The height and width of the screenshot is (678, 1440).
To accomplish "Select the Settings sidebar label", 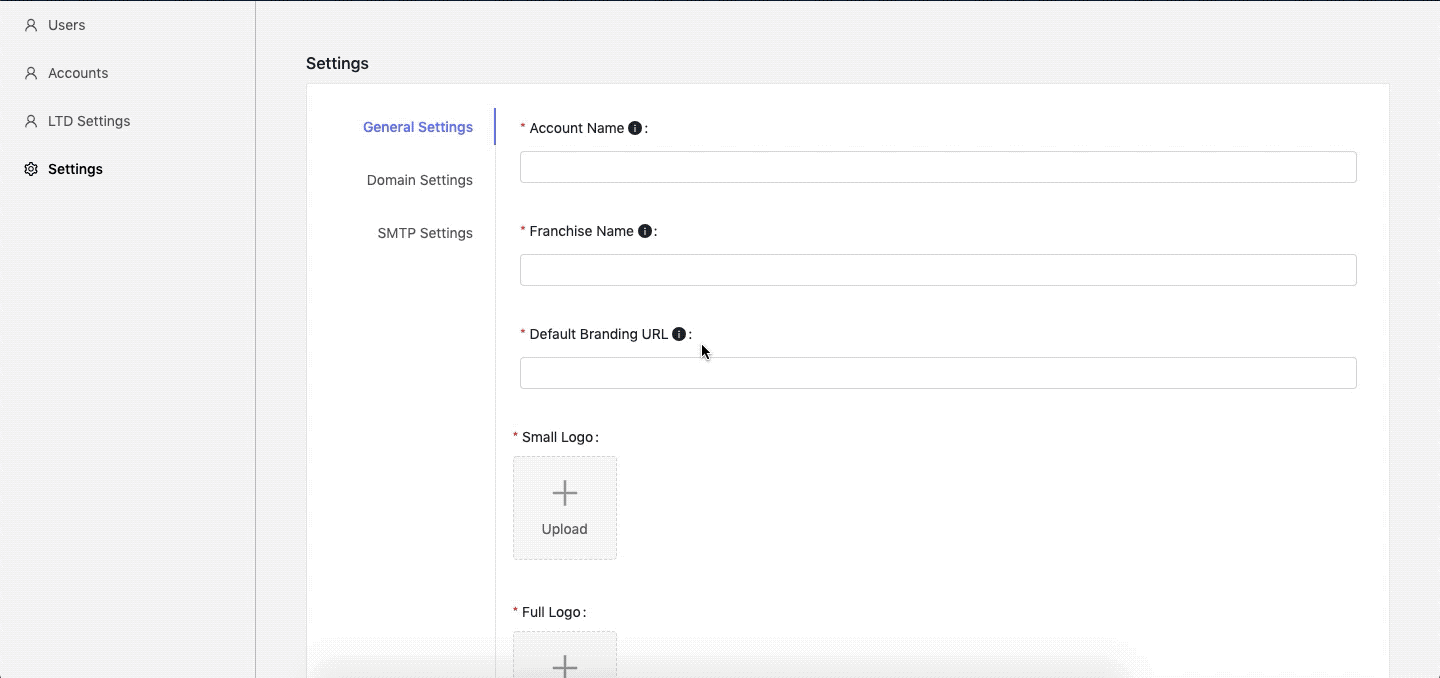I will 75,169.
